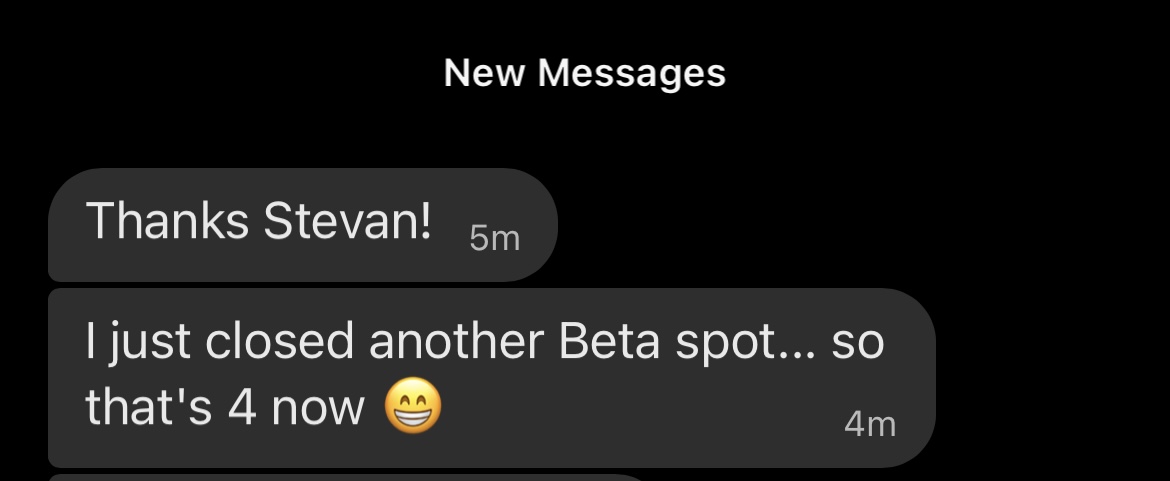Click the grinning emoji in the message
Image resolution: width=1170 pixels, height=481 pixels.
point(413,407)
